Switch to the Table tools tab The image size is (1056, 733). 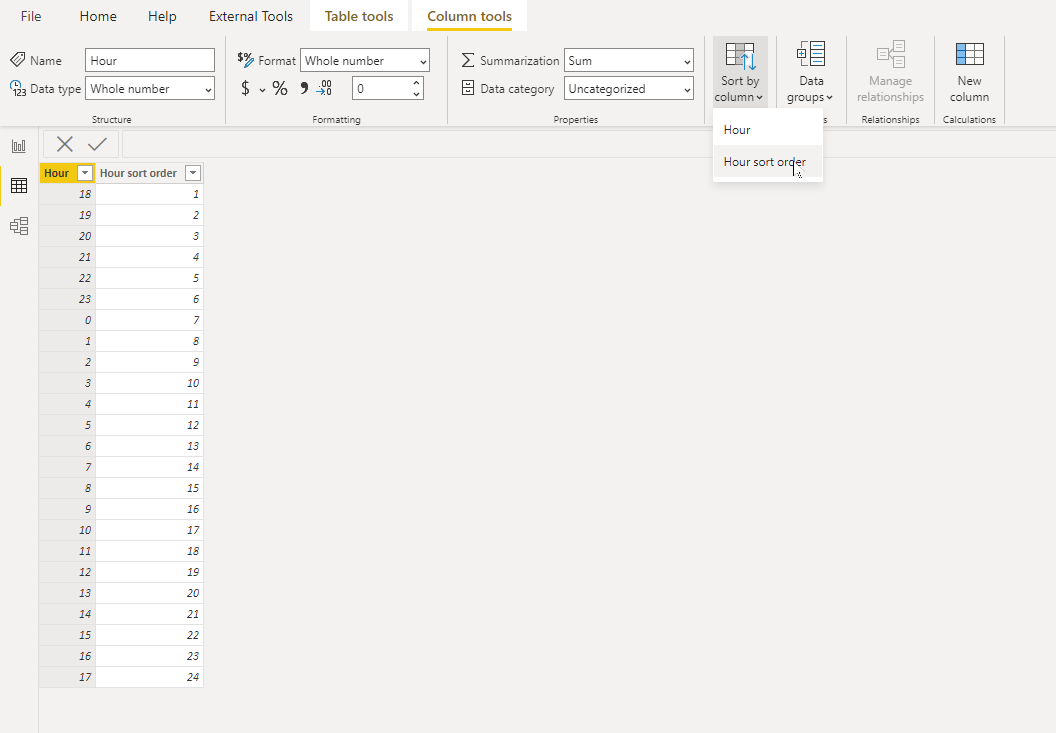(x=359, y=16)
